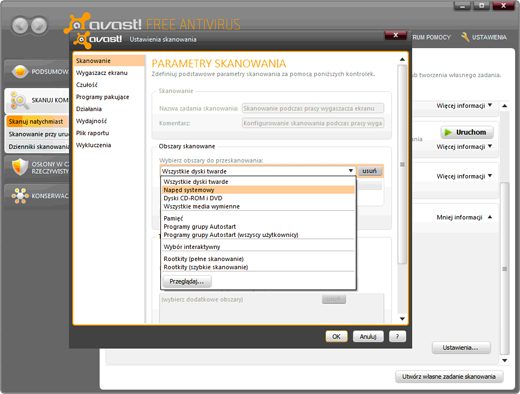520x394 pixels.
Task: Click the Konserwacja gear-cluster icon
Action: coord(20,196)
